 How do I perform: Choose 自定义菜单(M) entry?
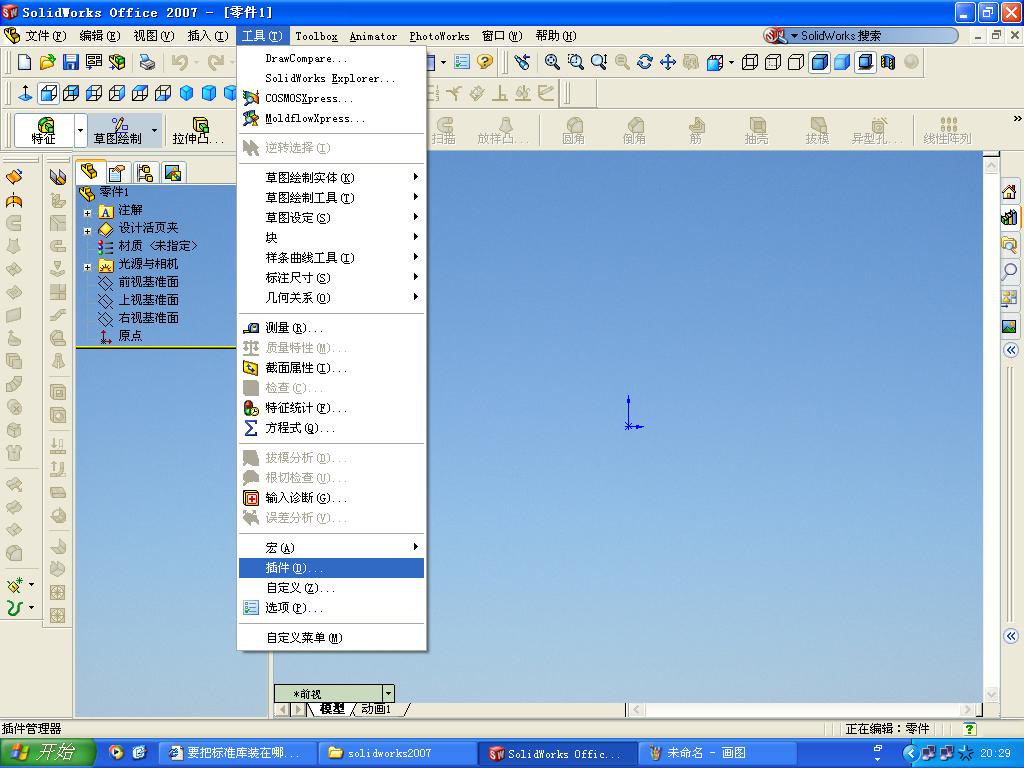point(332,638)
